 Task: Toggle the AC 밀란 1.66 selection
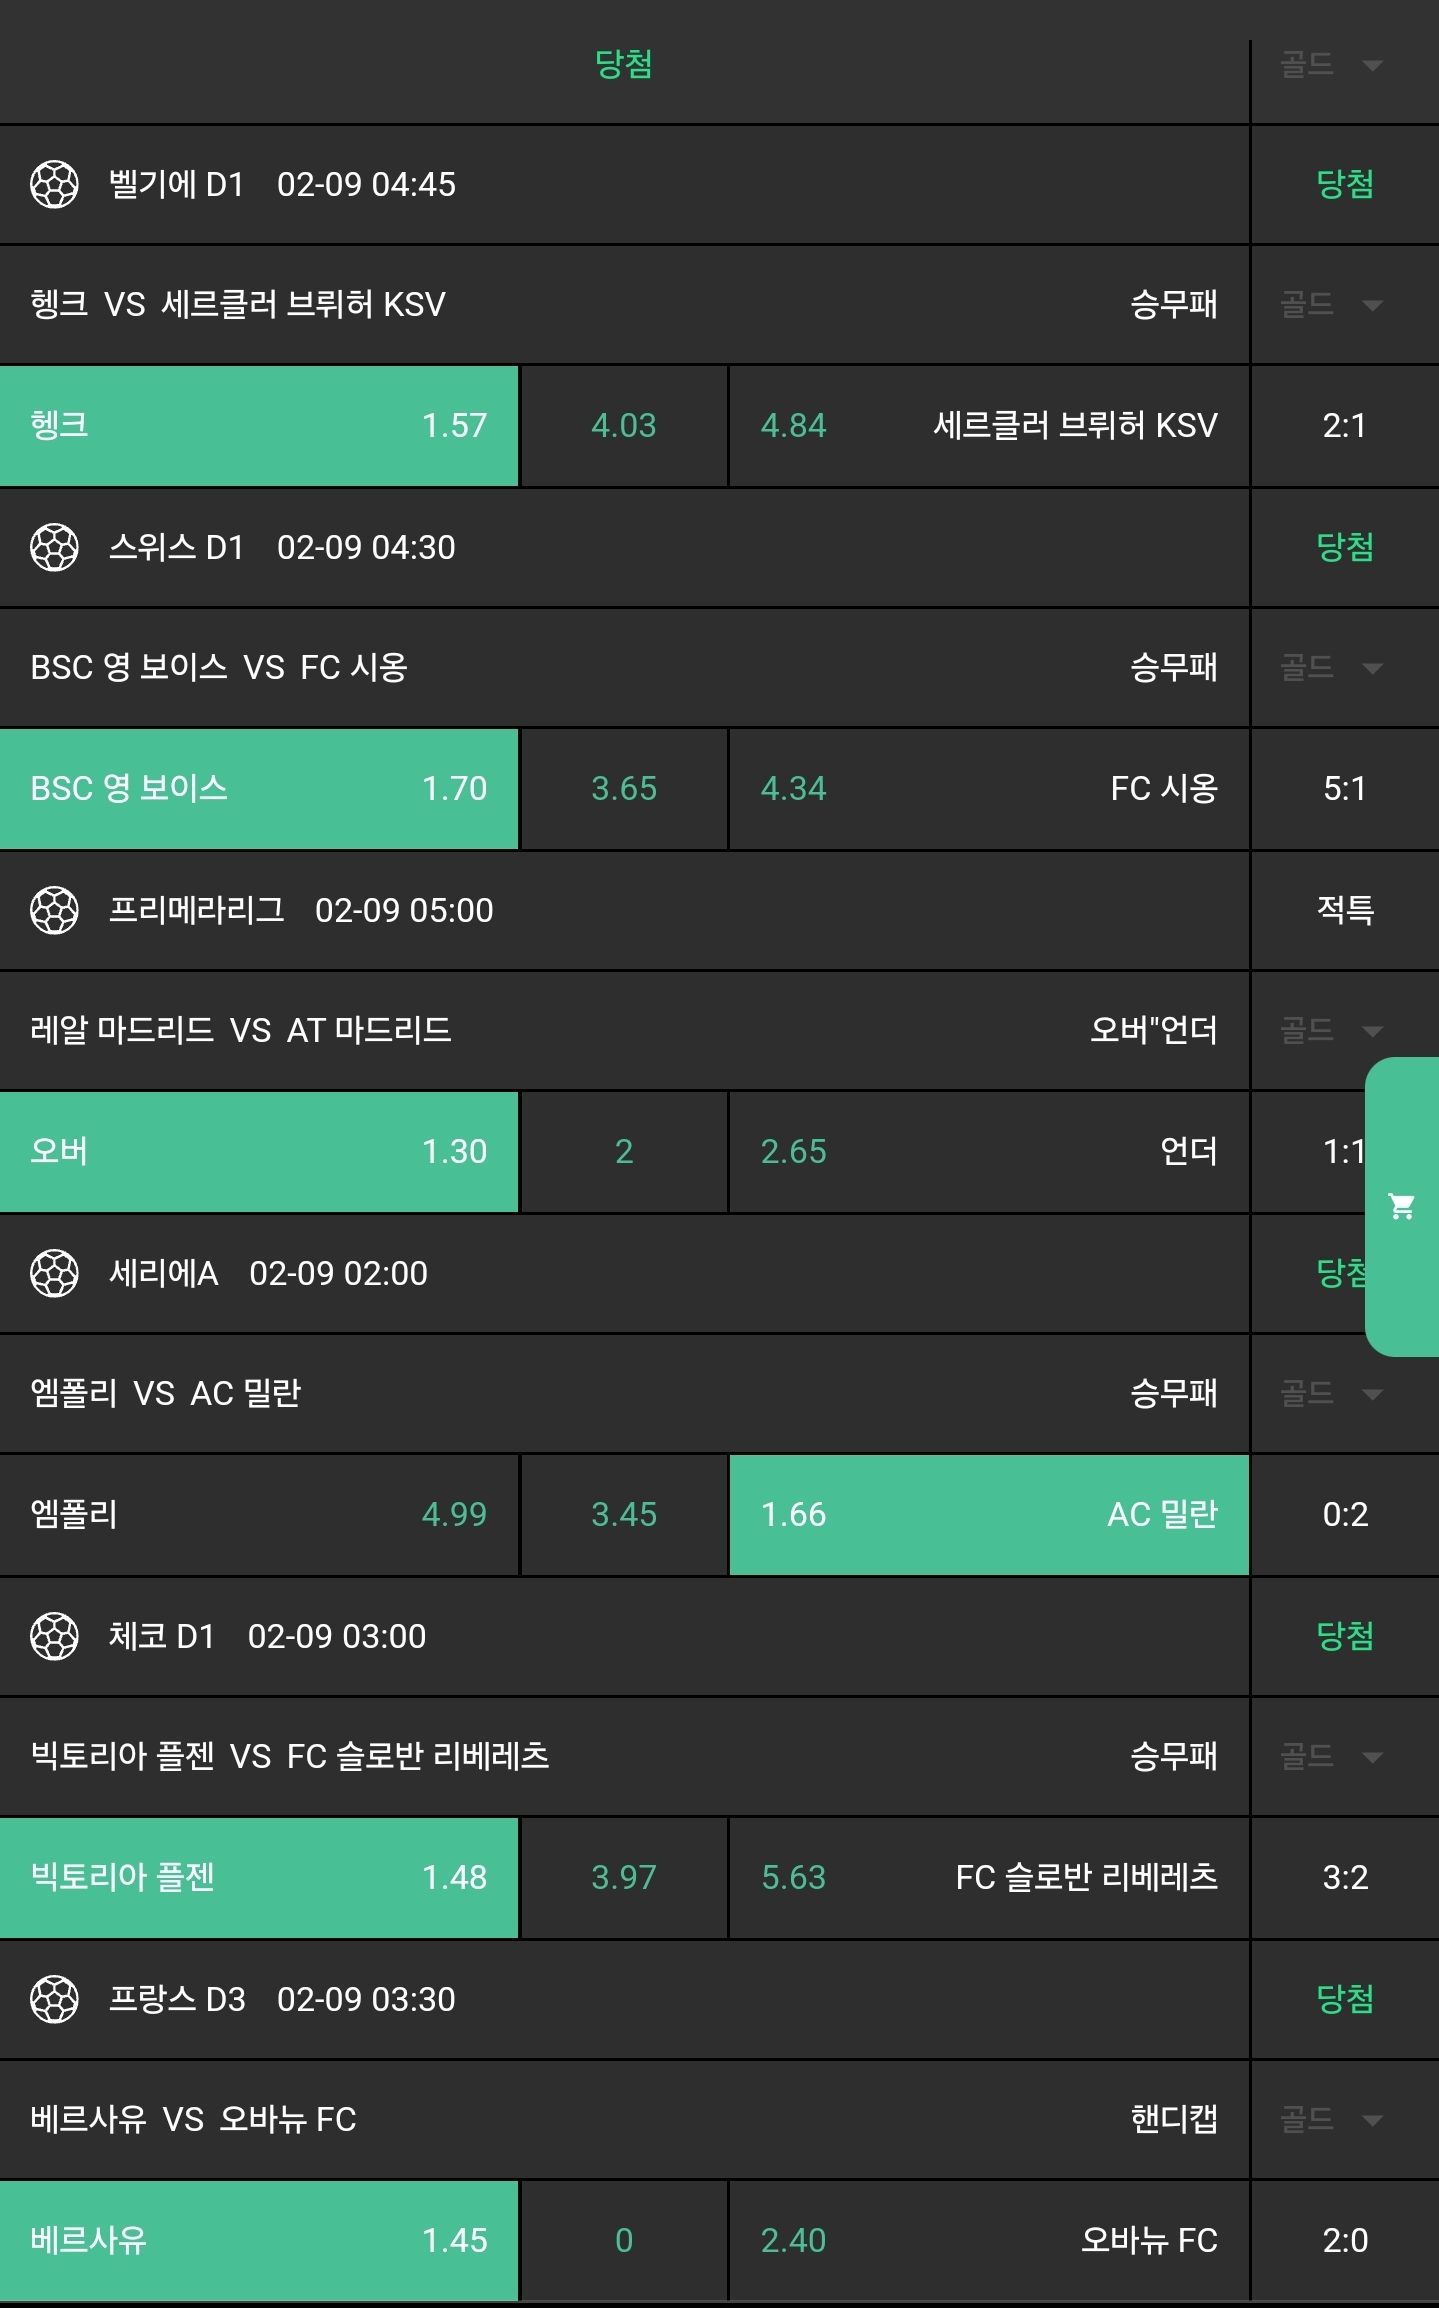989,1515
